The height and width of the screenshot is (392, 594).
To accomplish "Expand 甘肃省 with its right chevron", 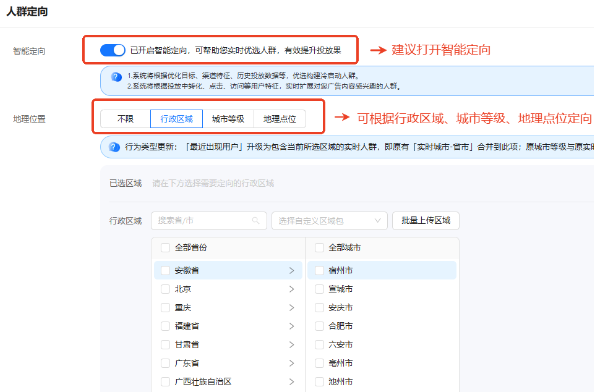I will pos(292,345).
